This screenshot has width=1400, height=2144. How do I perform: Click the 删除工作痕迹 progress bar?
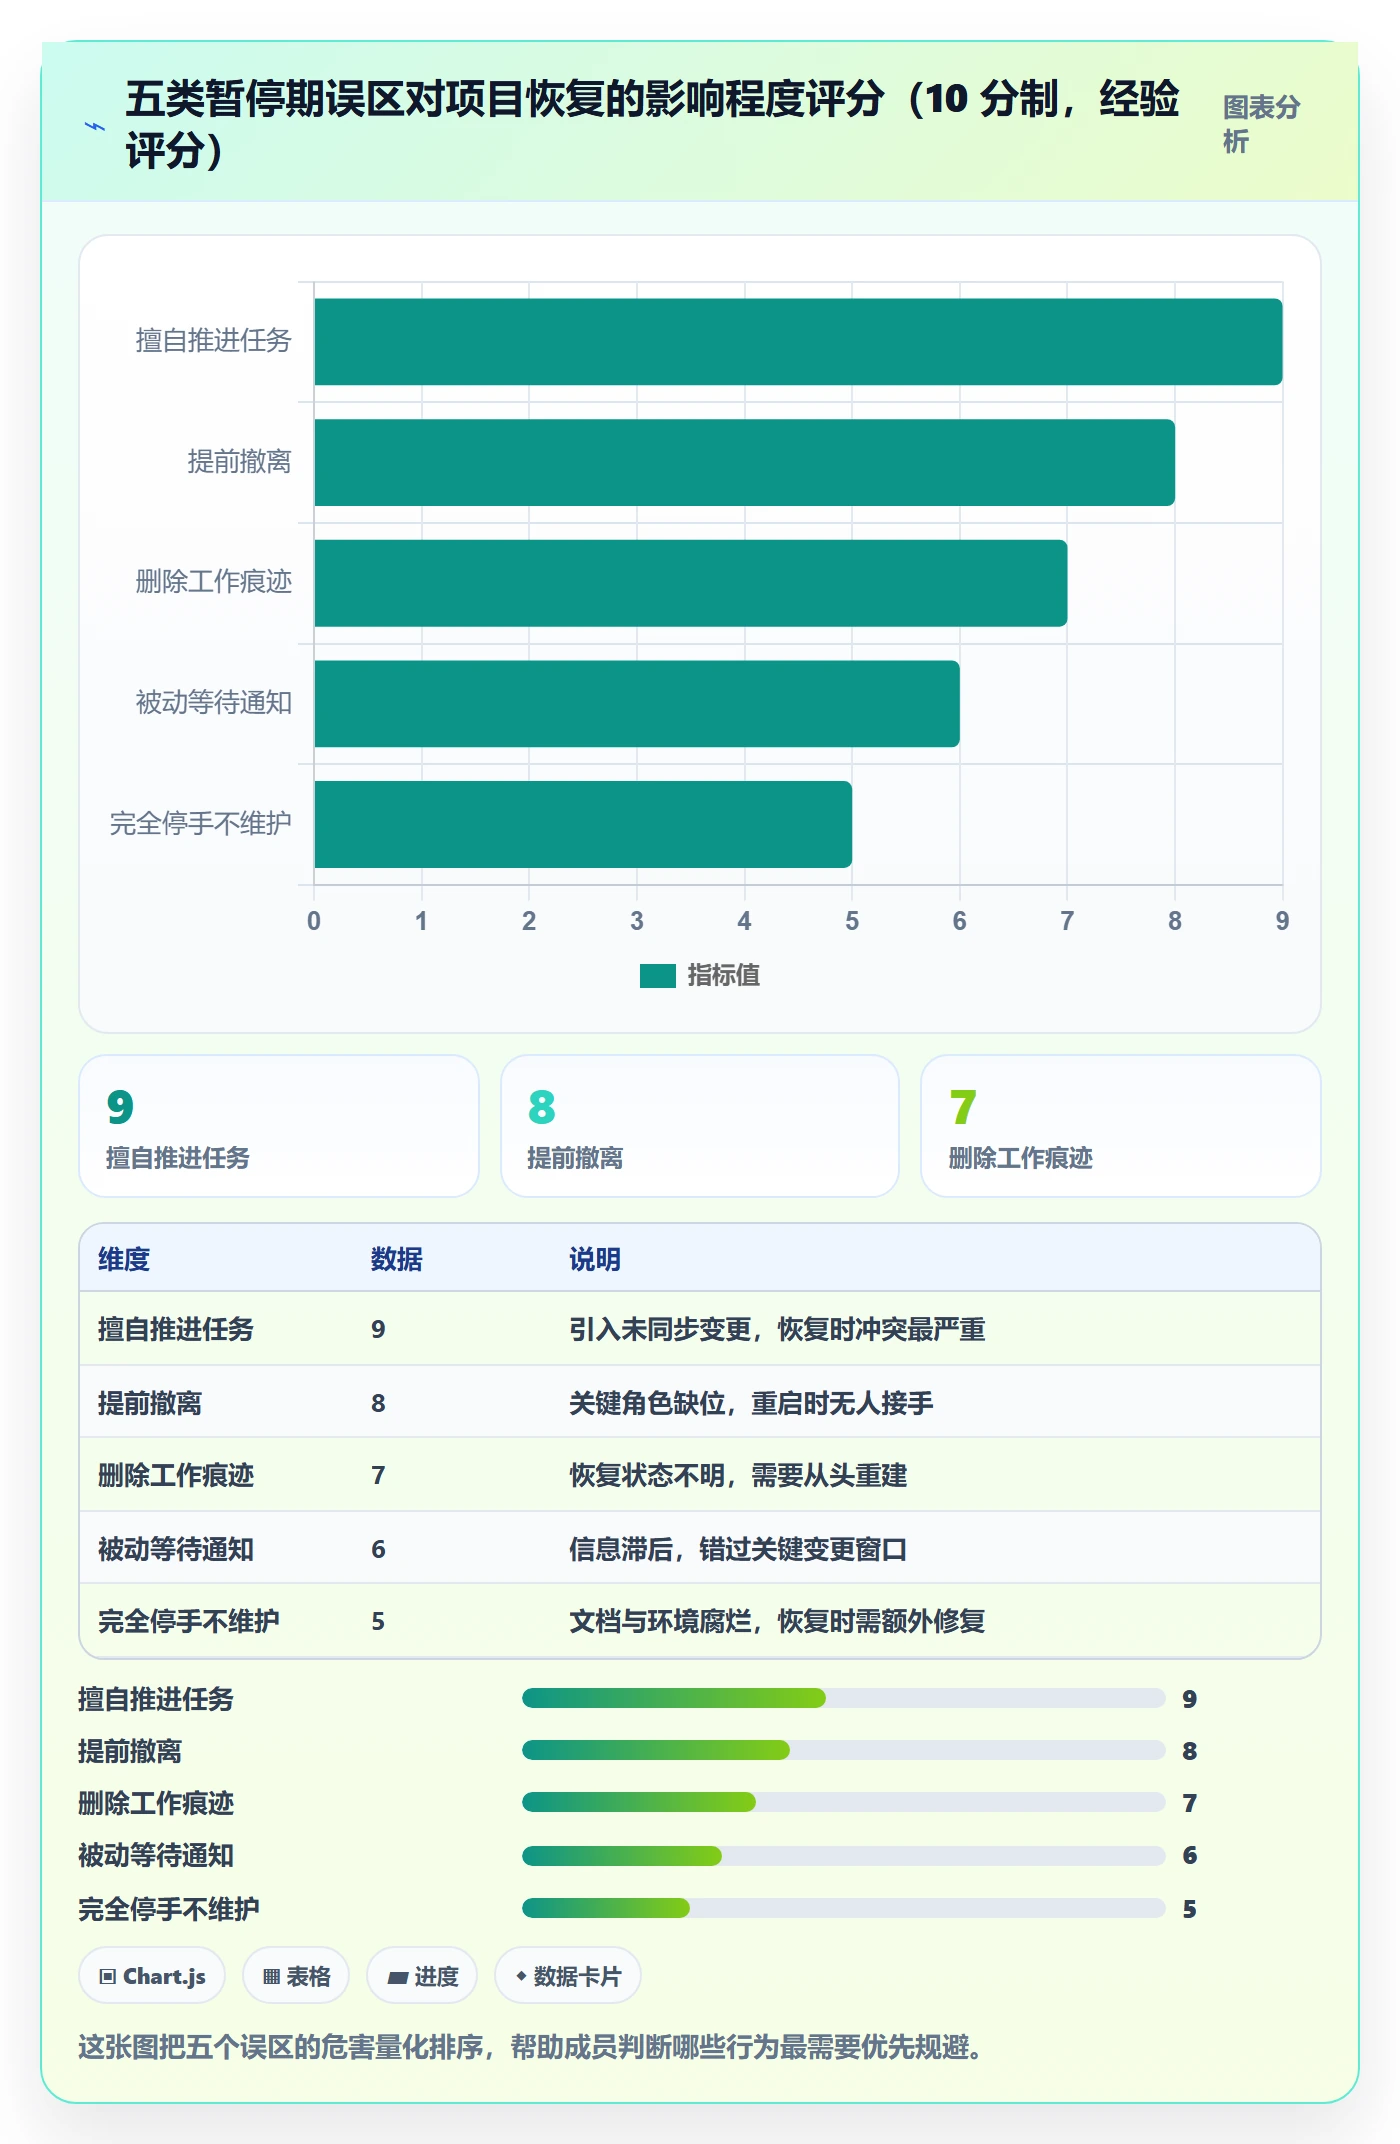click(844, 1802)
